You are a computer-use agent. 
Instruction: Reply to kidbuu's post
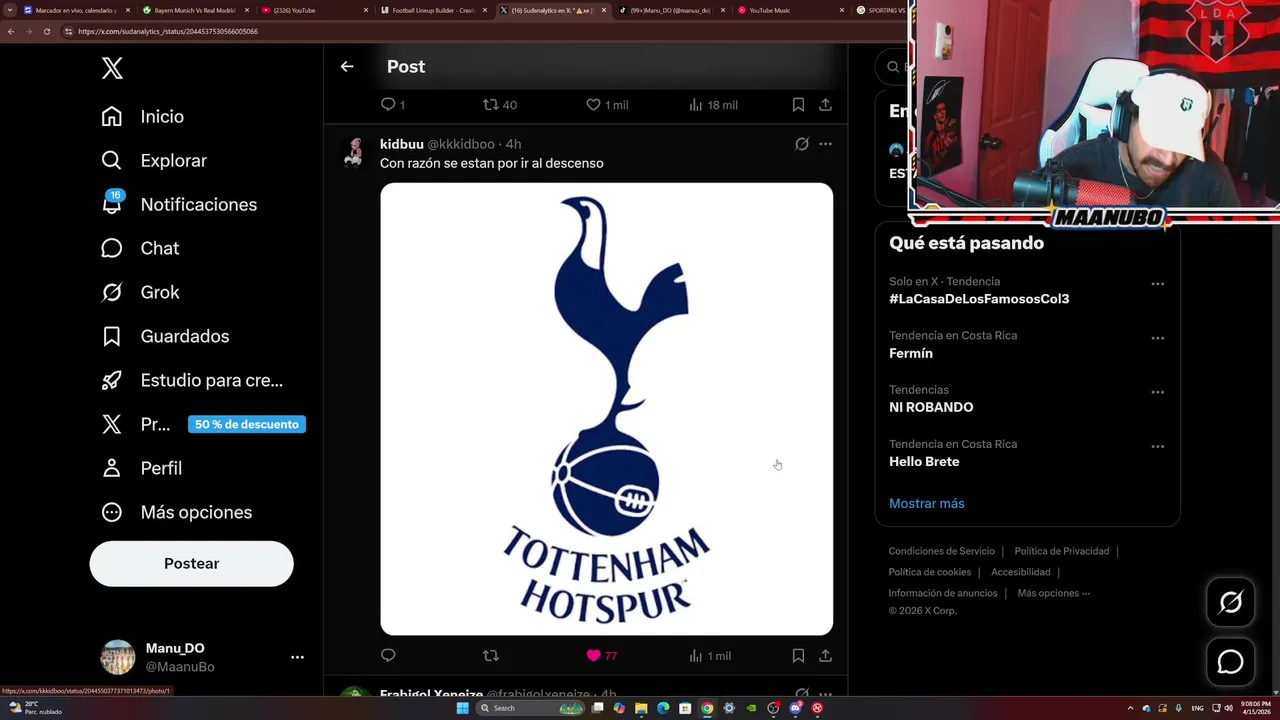(x=388, y=656)
